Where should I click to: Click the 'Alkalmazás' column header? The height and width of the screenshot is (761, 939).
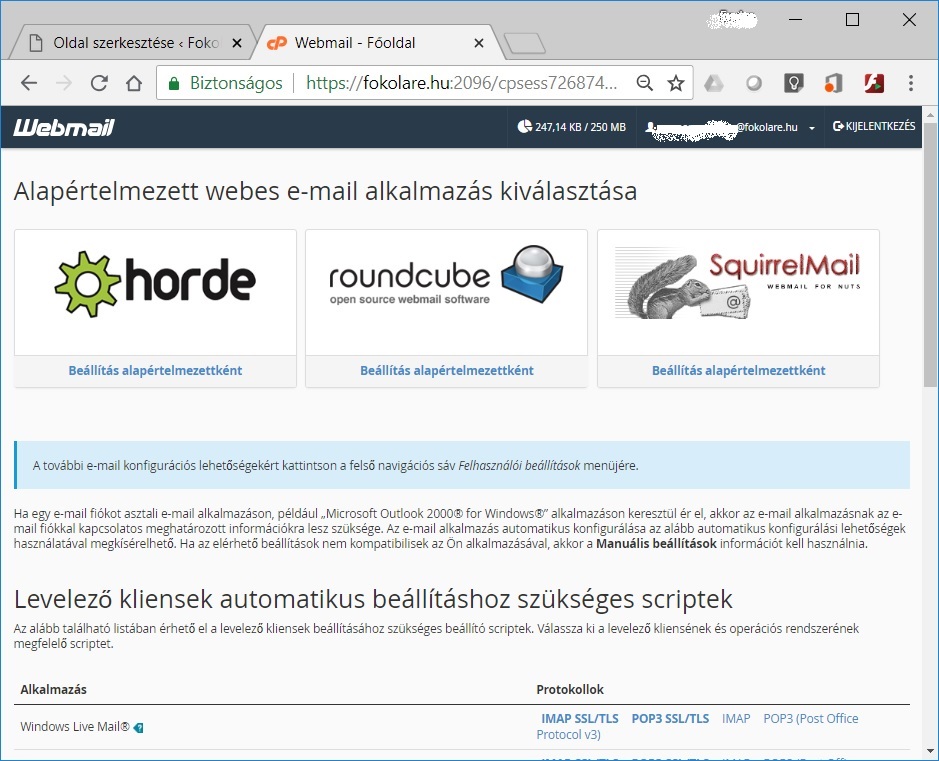click(x=53, y=690)
